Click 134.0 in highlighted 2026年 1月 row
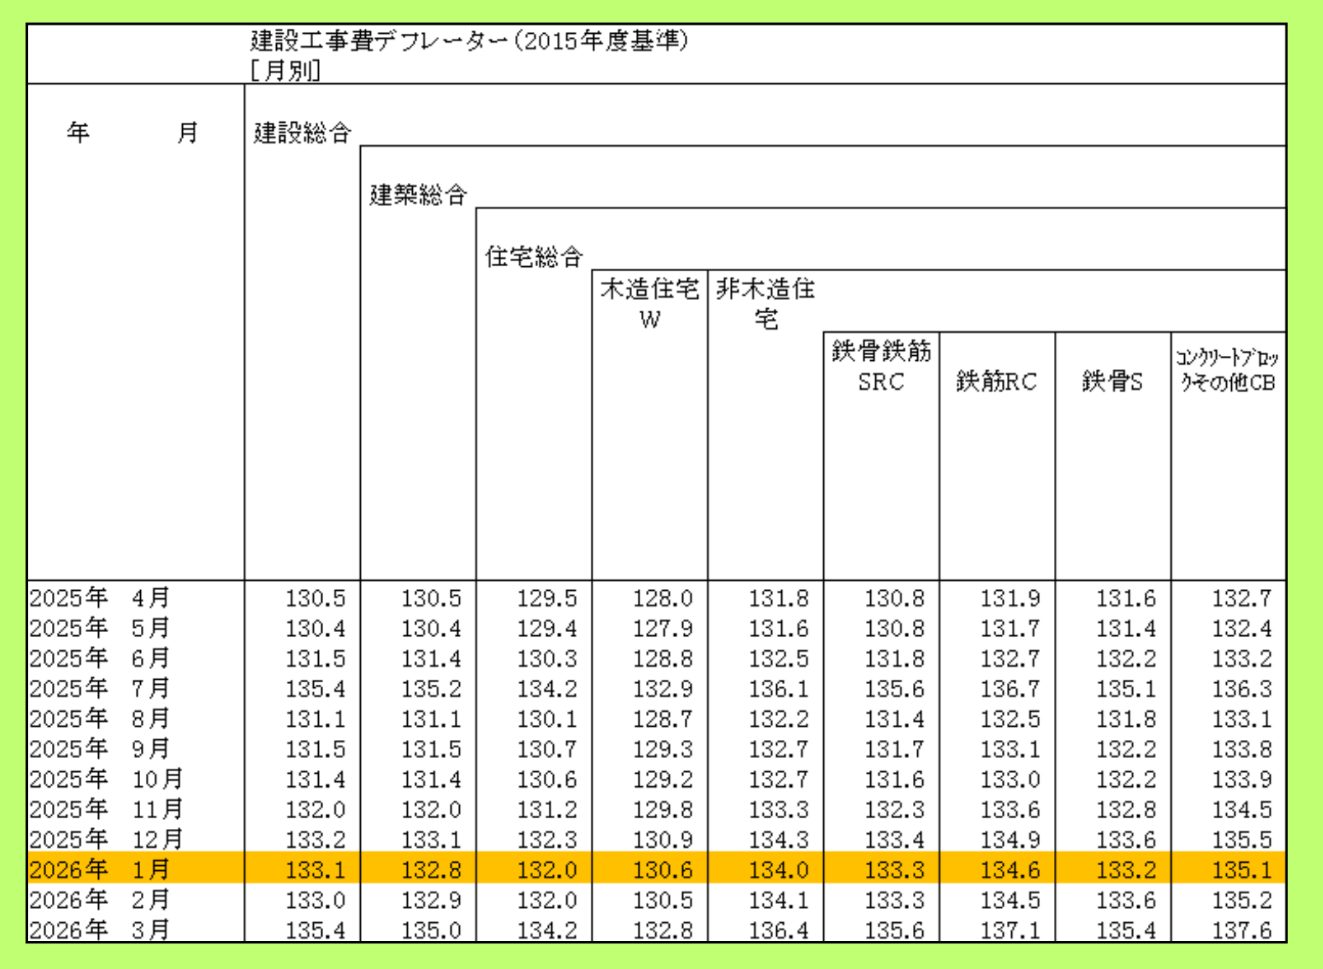The width and height of the screenshot is (1323, 969). 778,870
